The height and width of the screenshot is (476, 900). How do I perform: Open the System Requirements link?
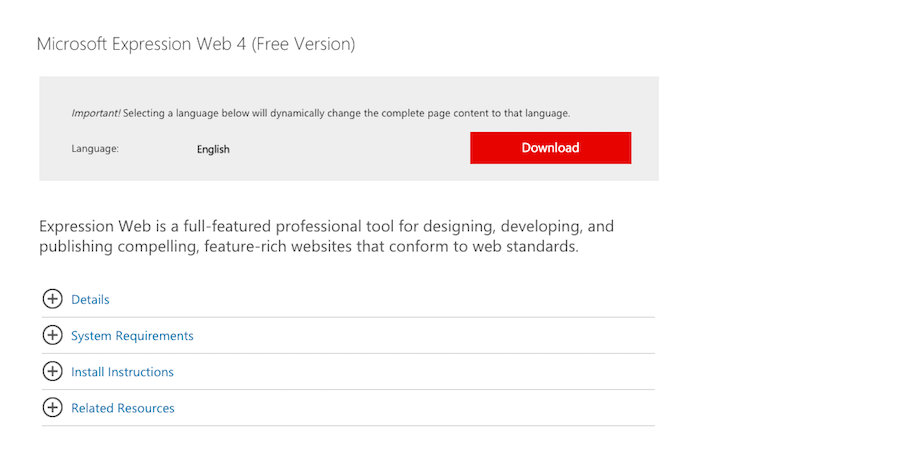[x=132, y=336]
